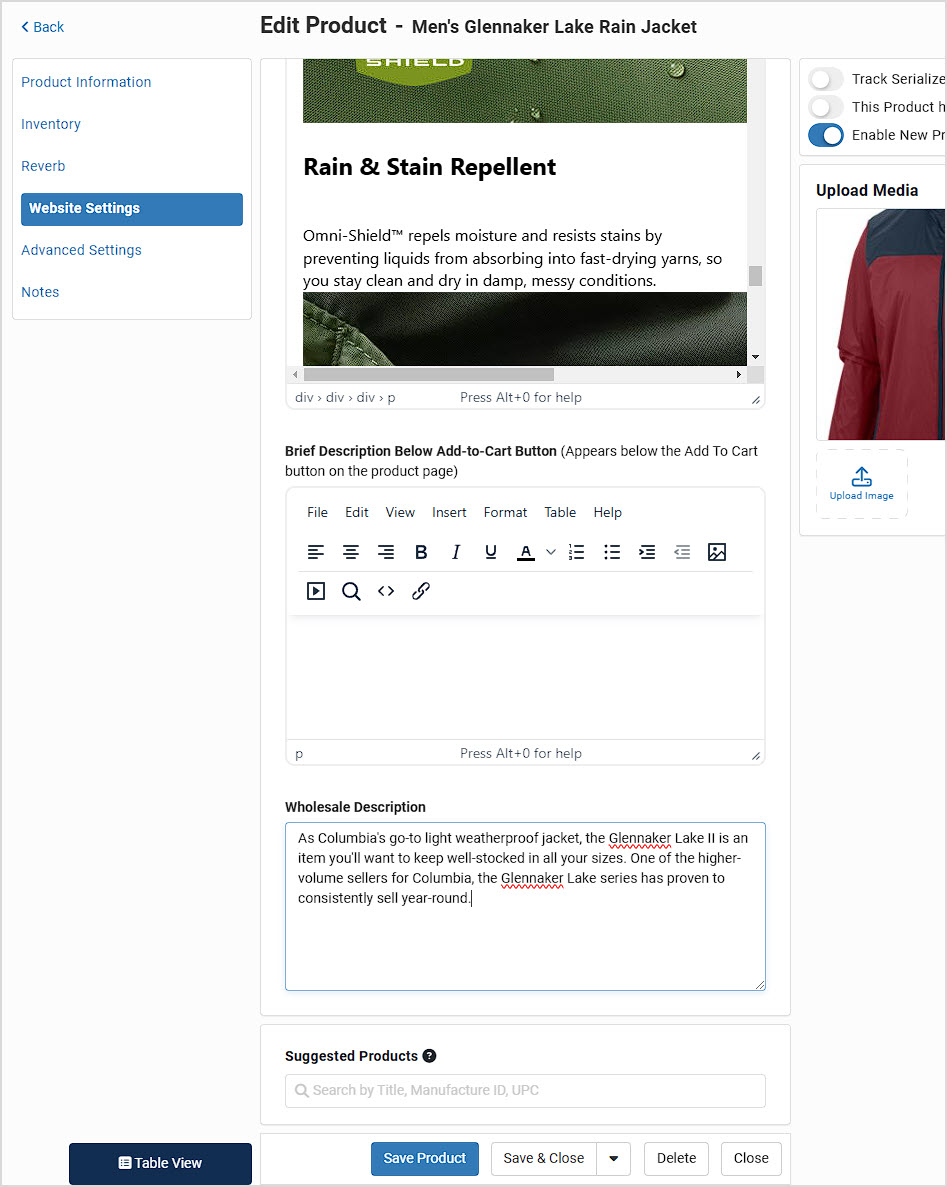The height and width of the screenshot is (1187, 947).
Task: Center-align text in brief description editor
Action: tap(350, 552)
